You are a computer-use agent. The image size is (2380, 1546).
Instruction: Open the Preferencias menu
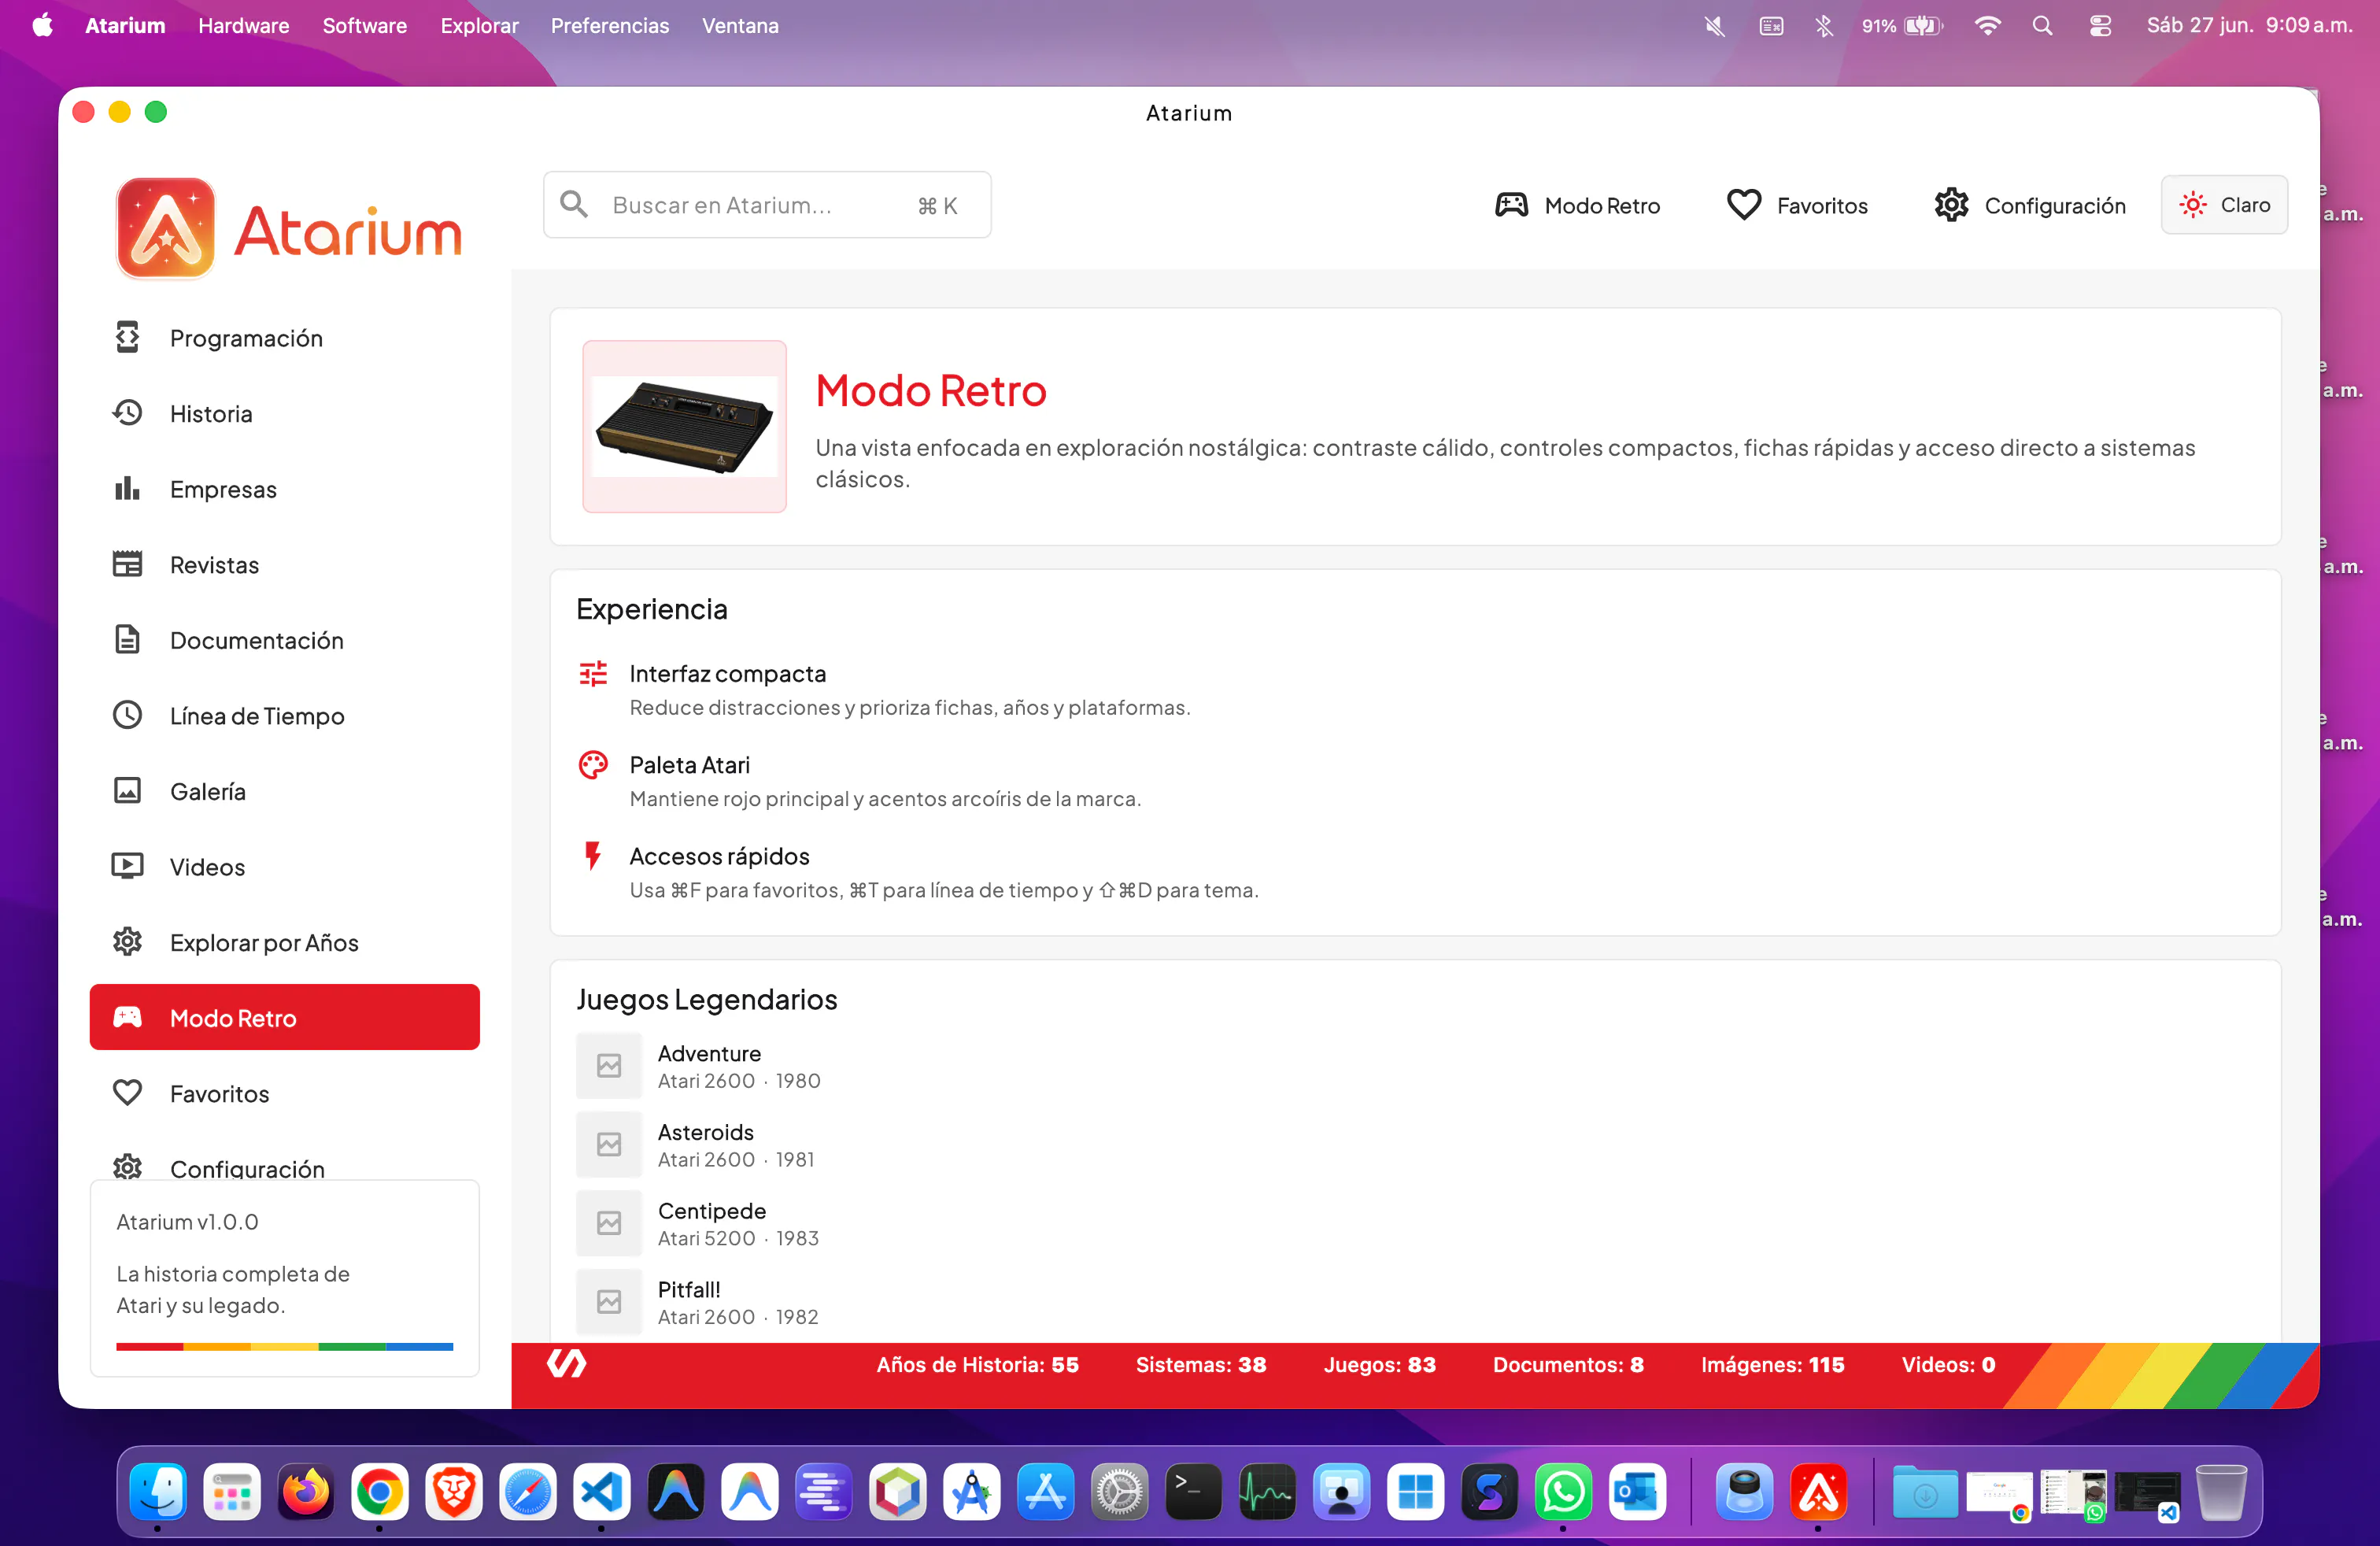(609, 25)
